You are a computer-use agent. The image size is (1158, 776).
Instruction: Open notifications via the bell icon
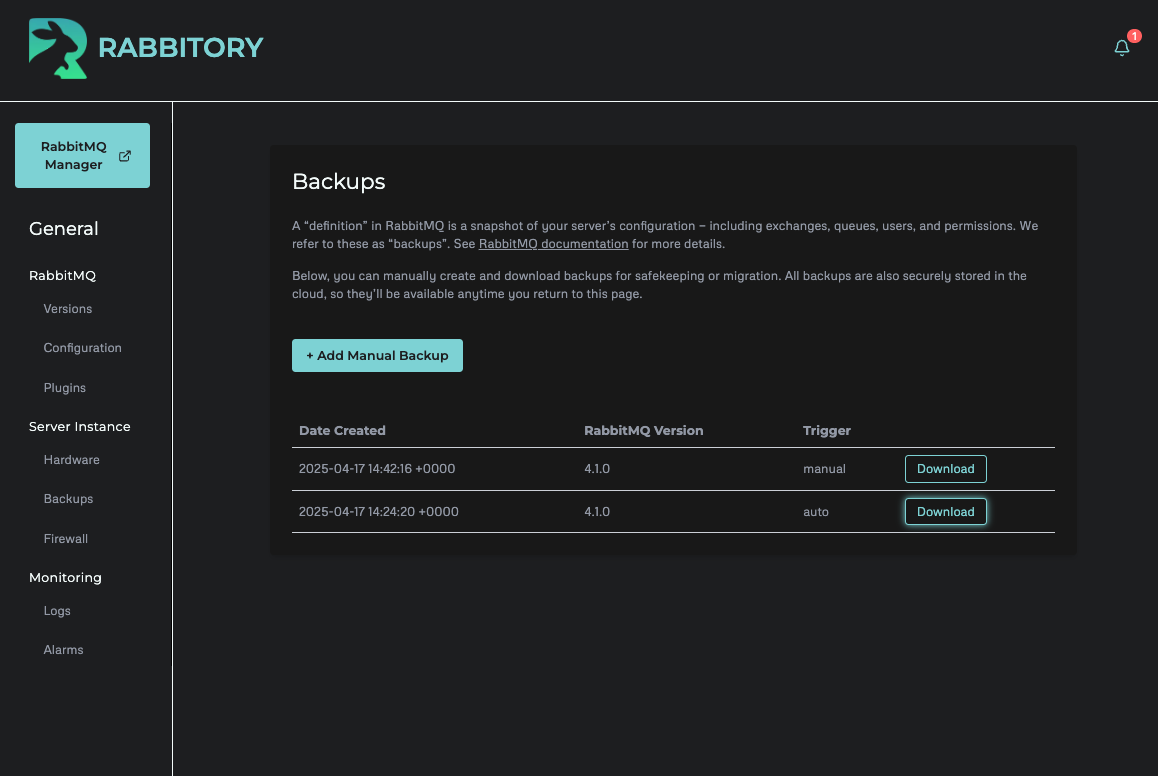point(1121,47)
